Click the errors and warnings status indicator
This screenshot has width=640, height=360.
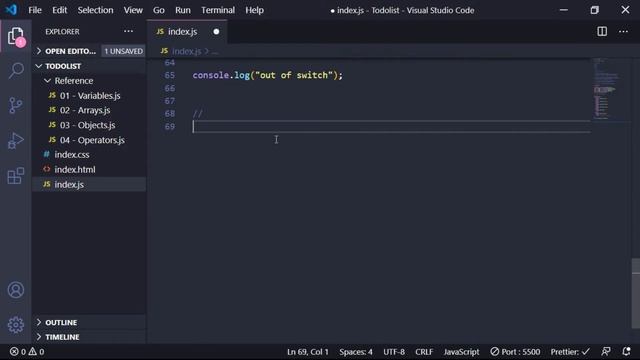point(27,351)
